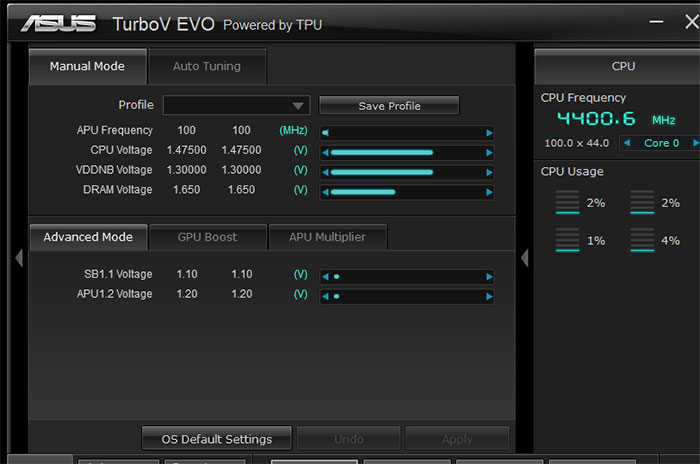Close the TurboV EVO window

coord(692,21)
